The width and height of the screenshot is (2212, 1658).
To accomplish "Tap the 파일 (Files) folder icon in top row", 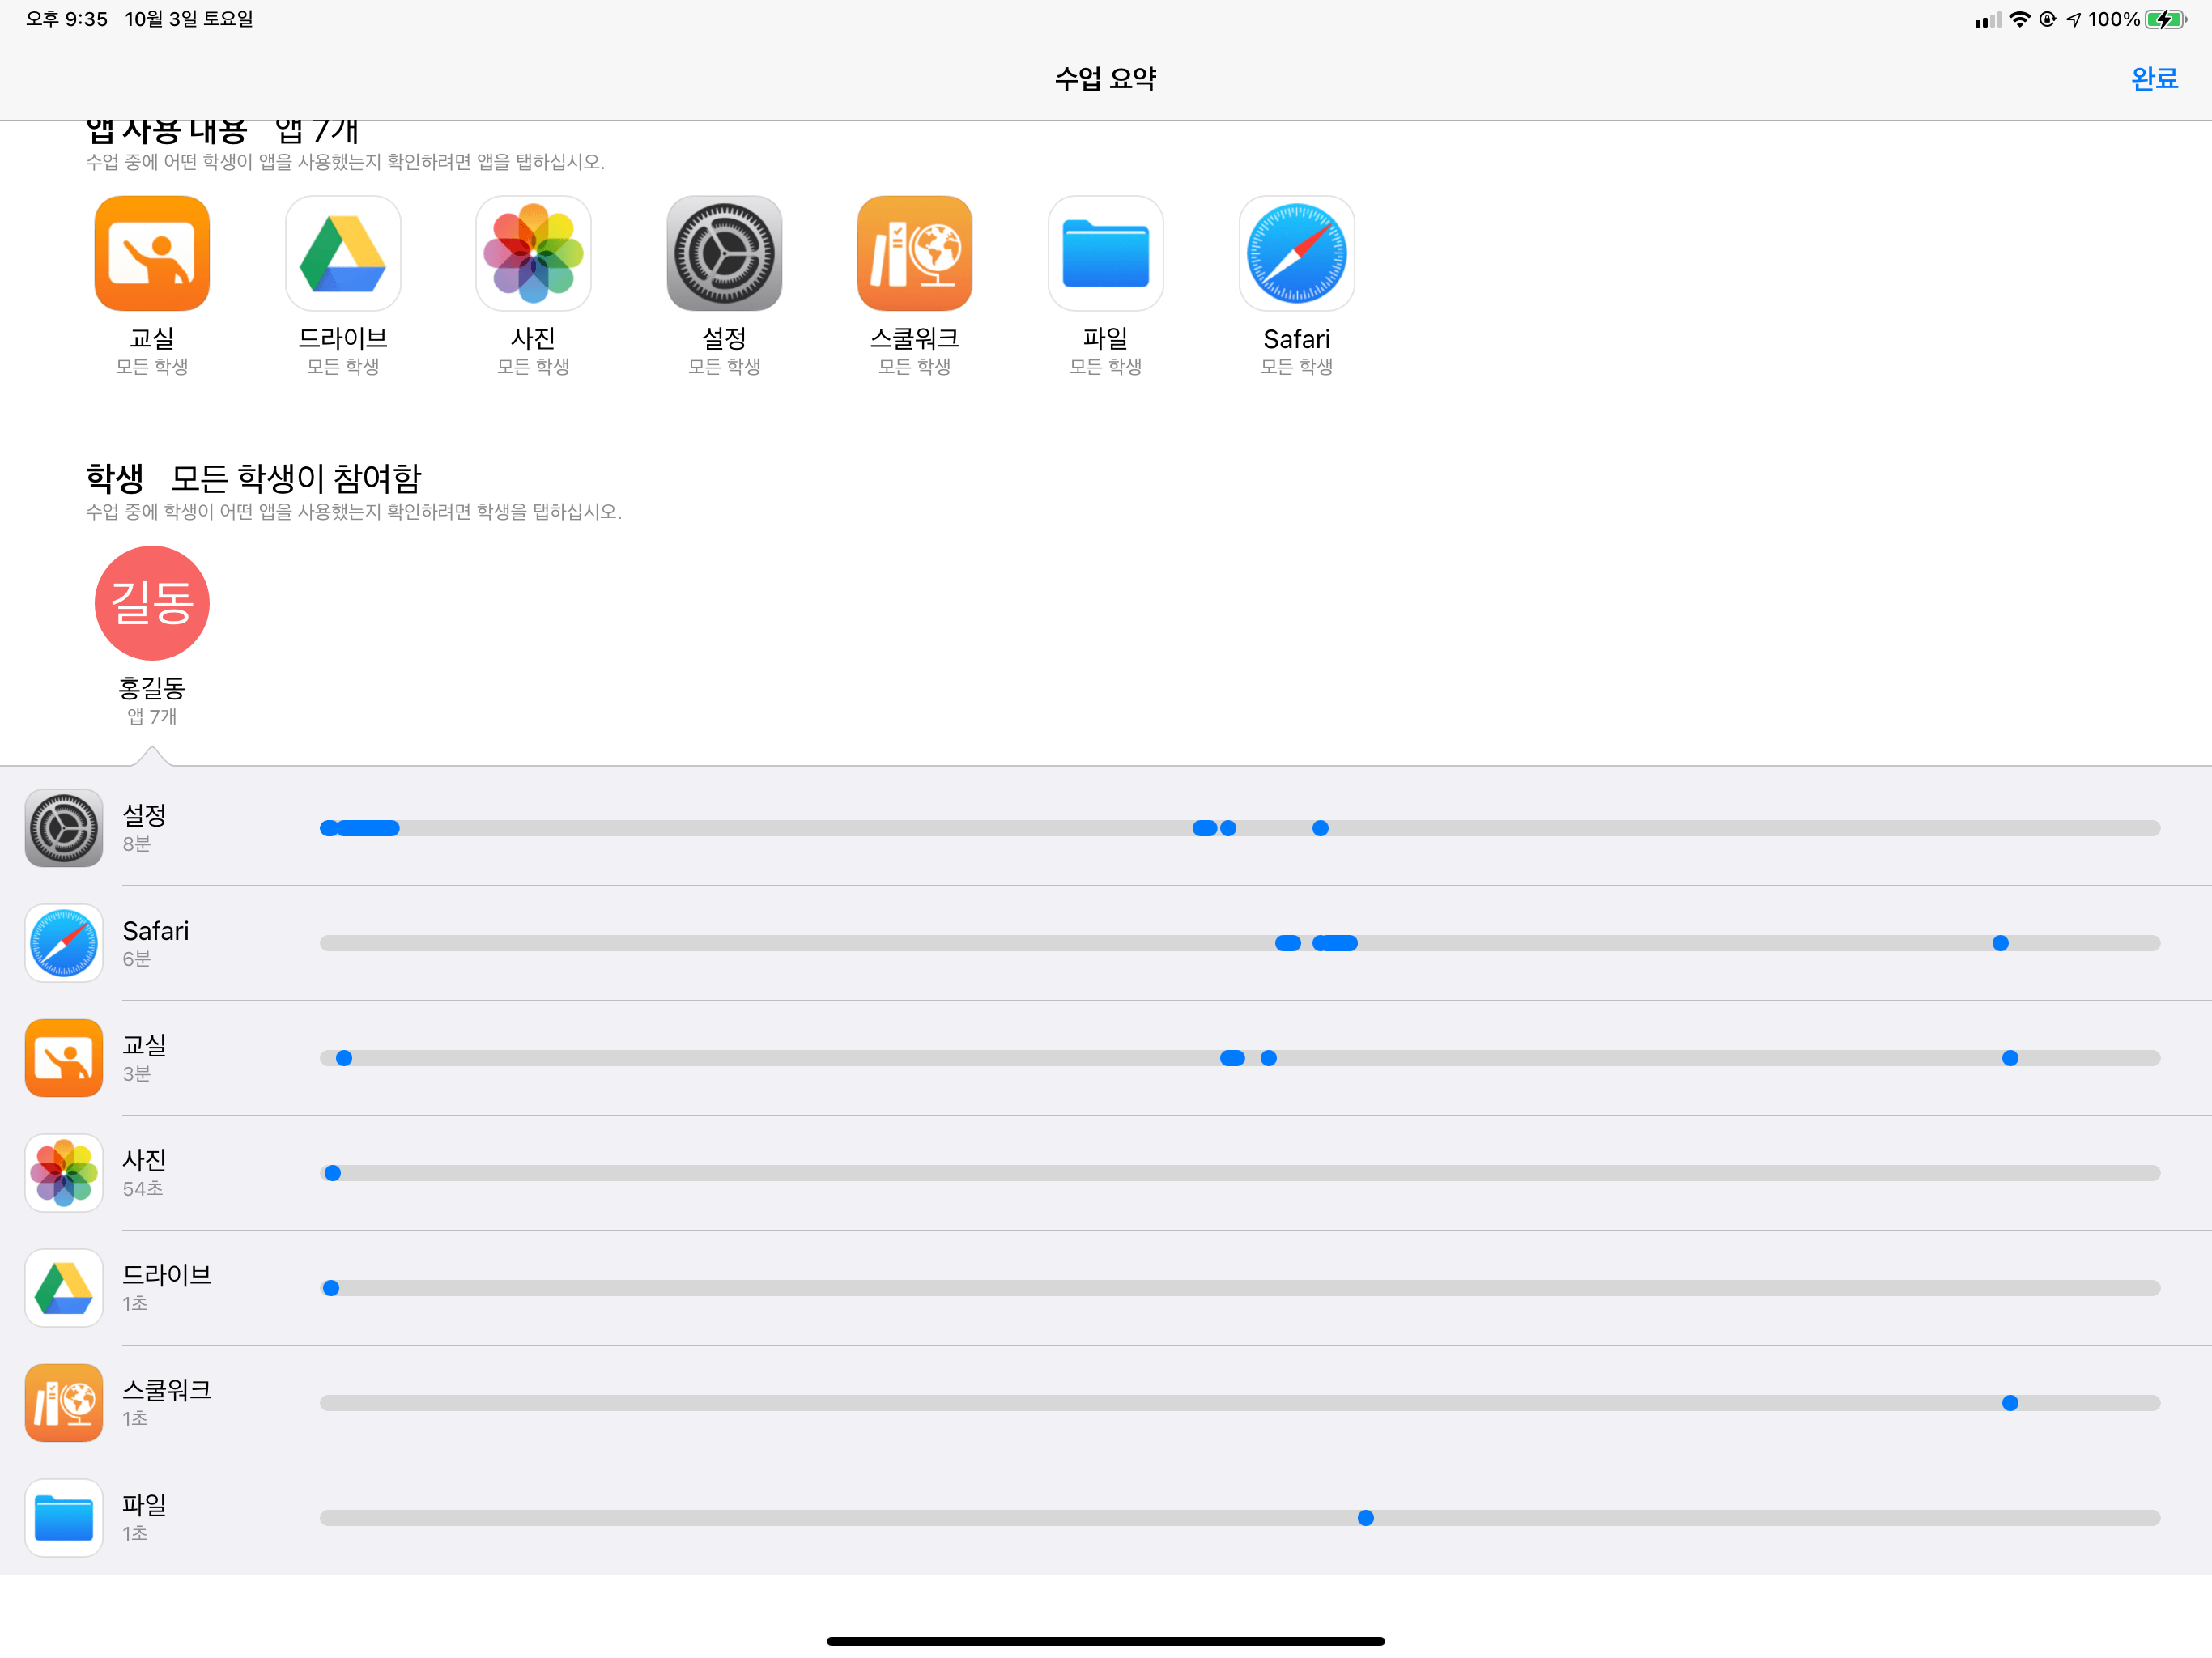I will [x=1105, y=253].
